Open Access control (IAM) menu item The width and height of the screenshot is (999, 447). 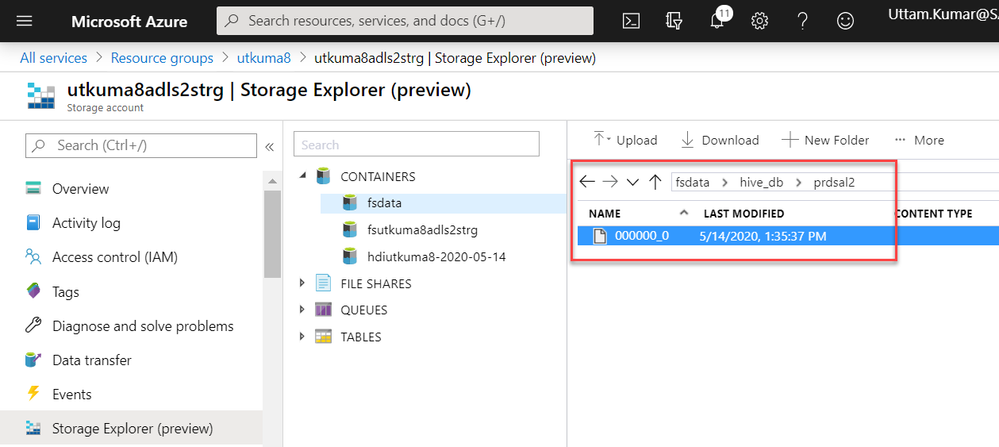pyautogui.click(x=114, y=257)
